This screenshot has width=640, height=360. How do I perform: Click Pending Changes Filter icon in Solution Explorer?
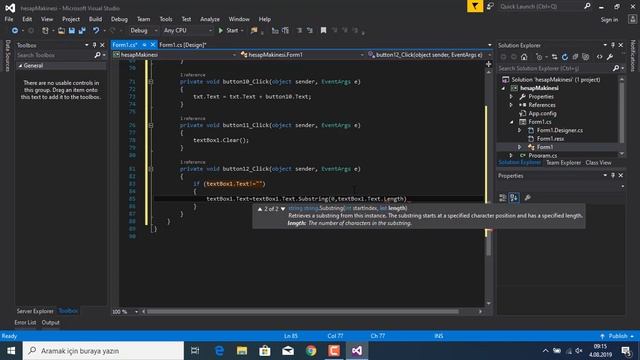539,57
